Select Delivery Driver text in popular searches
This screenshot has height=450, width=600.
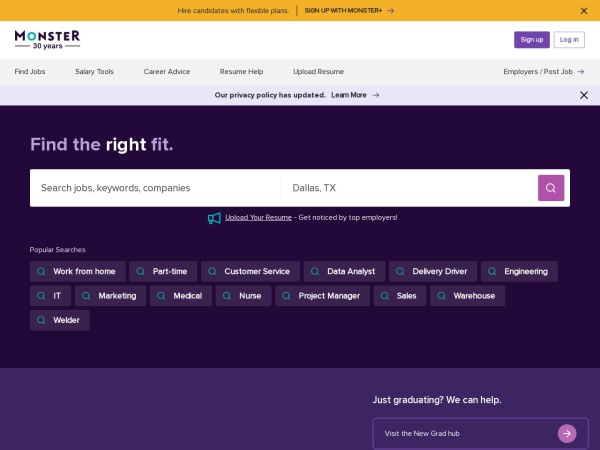click(440, 271)
